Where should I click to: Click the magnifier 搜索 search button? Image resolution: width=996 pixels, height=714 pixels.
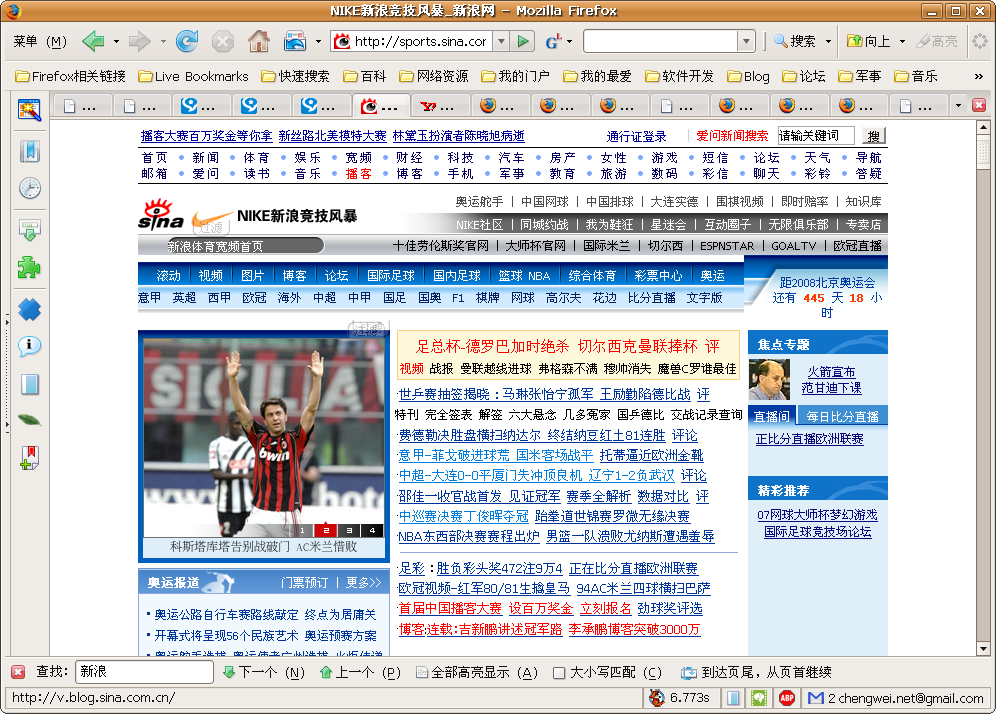795,42
